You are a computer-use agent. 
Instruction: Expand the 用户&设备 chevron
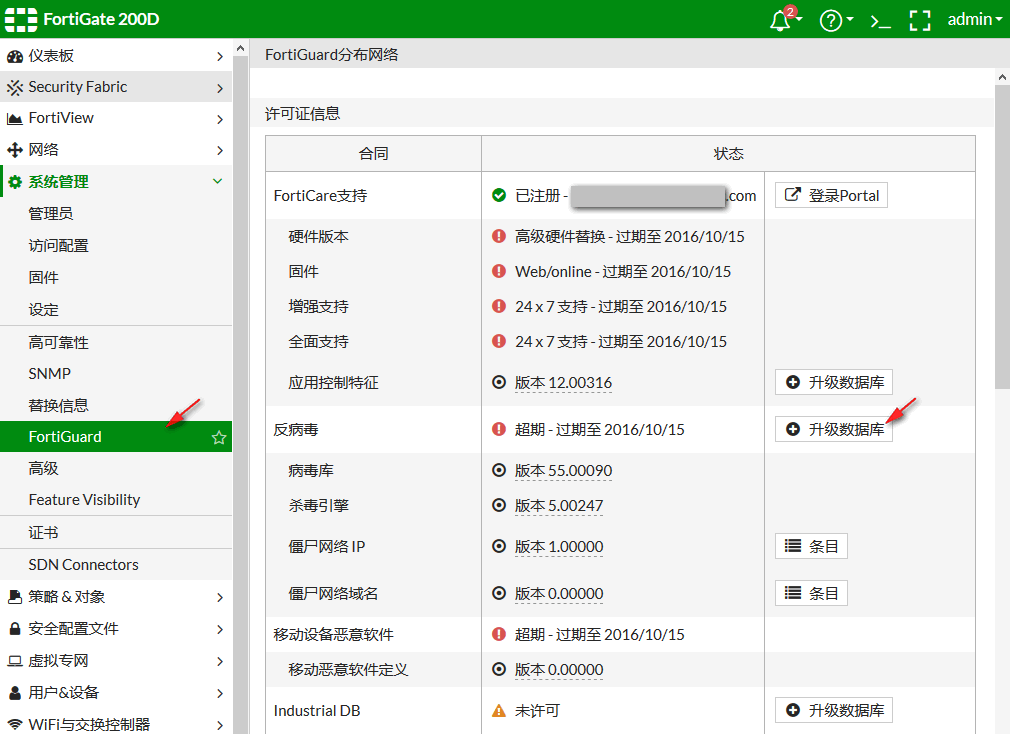point(220,693)
